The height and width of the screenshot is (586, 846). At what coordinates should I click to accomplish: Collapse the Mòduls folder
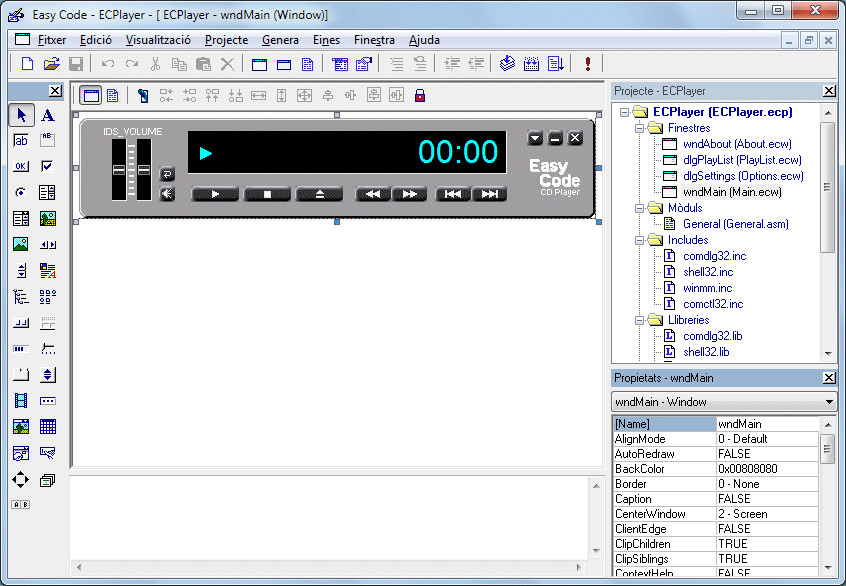point(640,208)
